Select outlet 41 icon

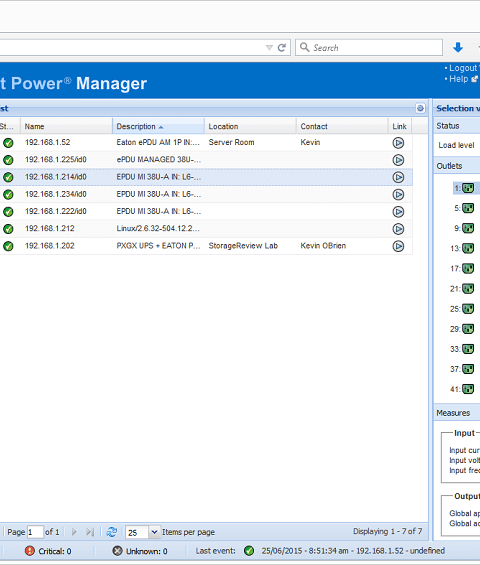pyautogui.click(x=468, y=389)
